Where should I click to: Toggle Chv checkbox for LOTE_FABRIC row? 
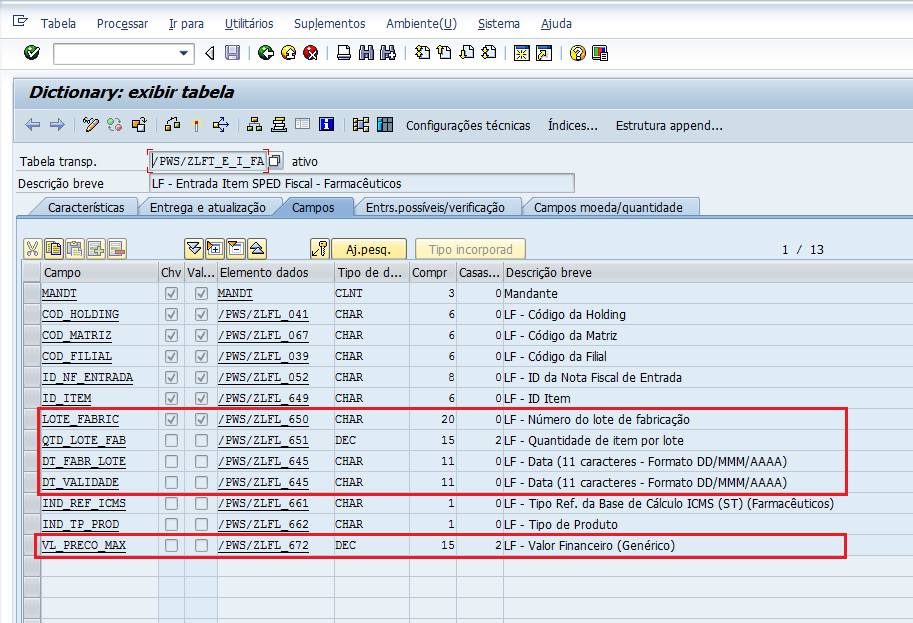pyautogui.click(x=171, y=420)
